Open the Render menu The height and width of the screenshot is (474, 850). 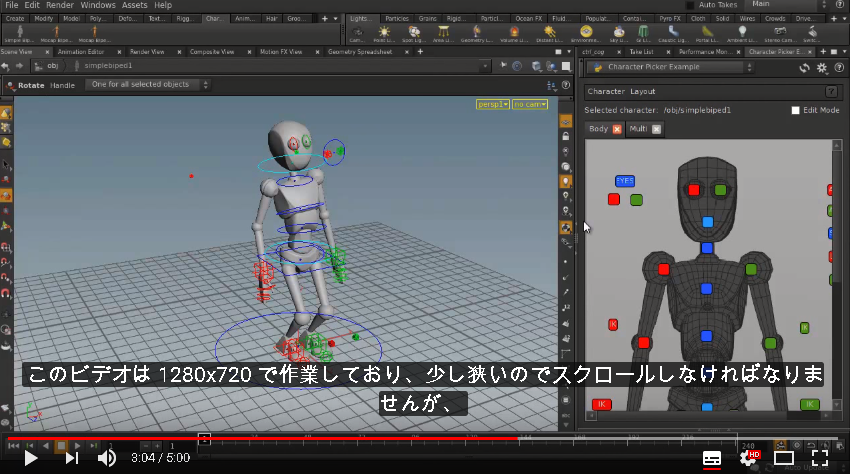point(60,5)
